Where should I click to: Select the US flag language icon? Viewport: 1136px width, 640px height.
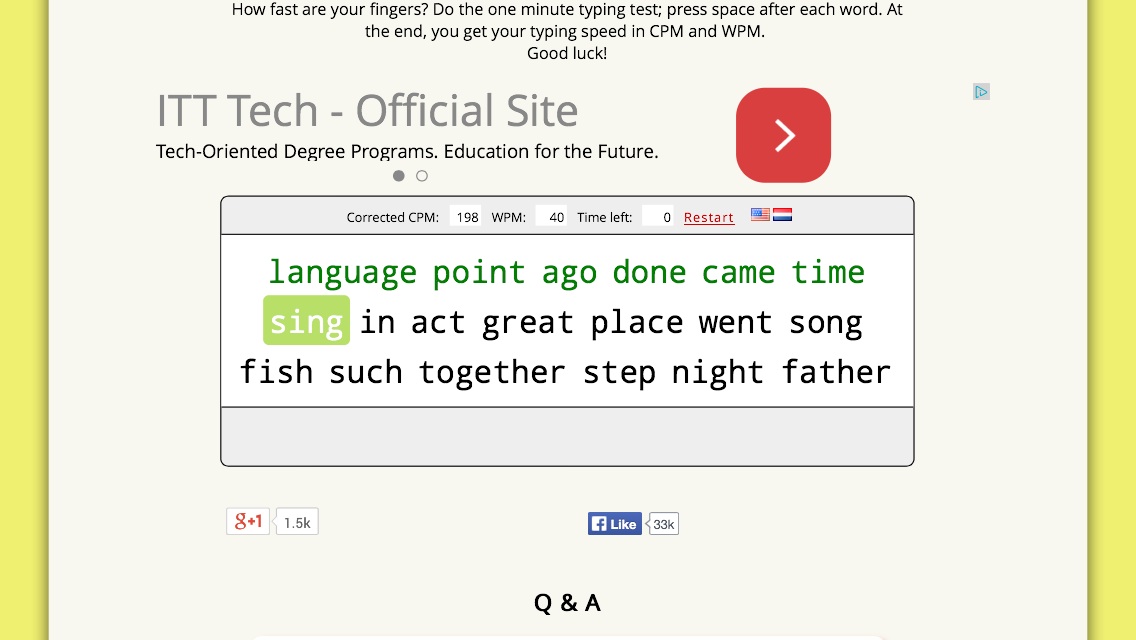click(760, 215)
